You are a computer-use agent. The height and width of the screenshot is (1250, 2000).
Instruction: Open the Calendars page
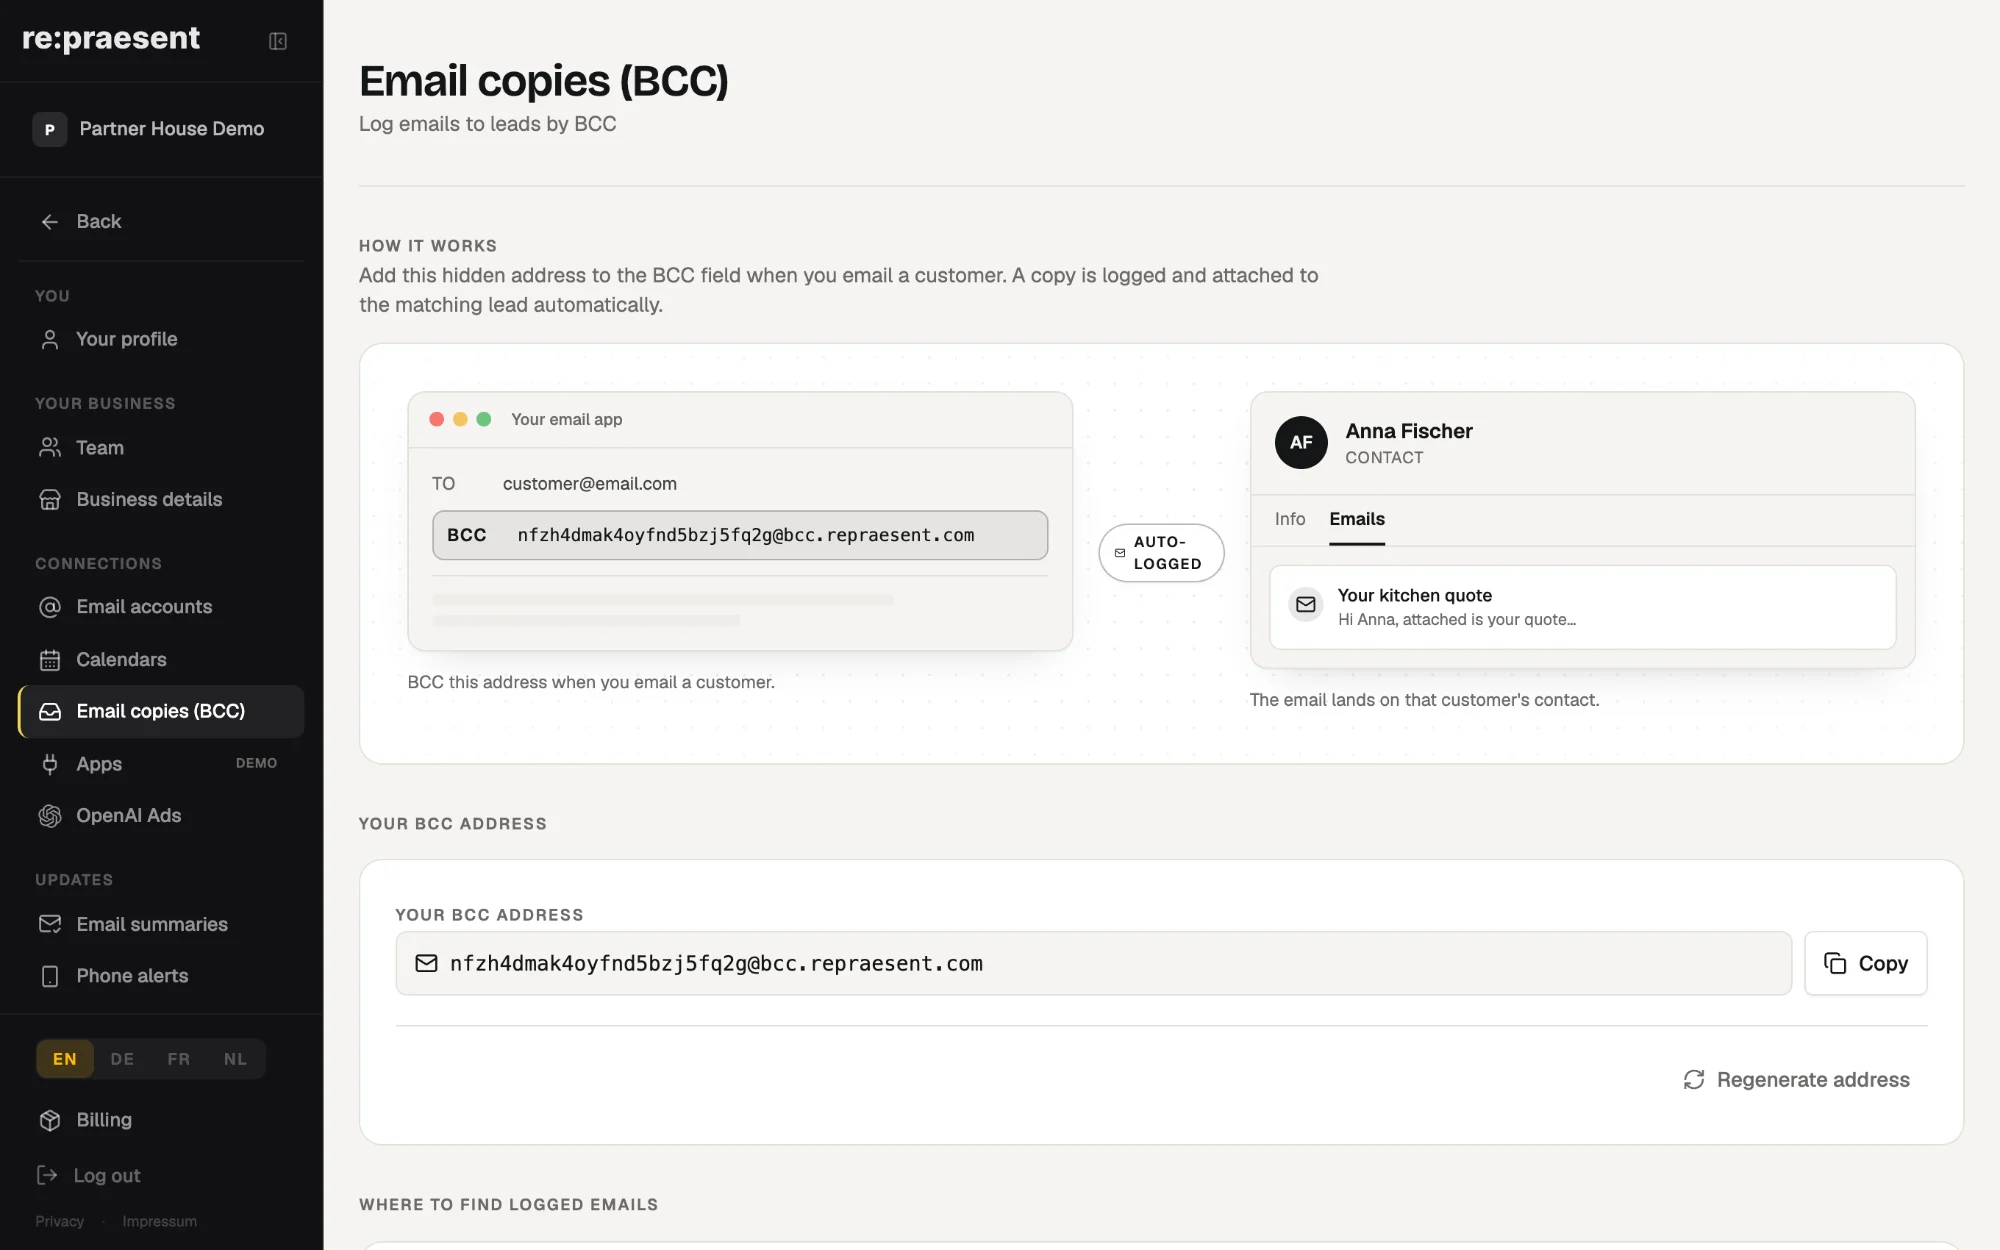pos(161,660)
